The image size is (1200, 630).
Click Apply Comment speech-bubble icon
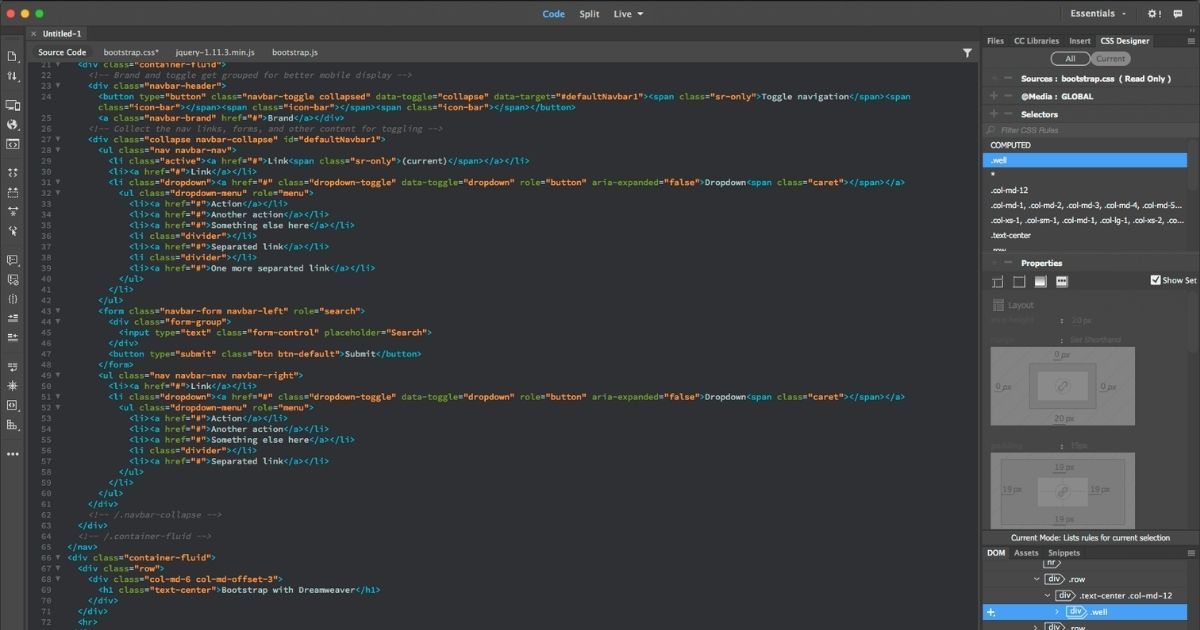(x=12, y=259)
